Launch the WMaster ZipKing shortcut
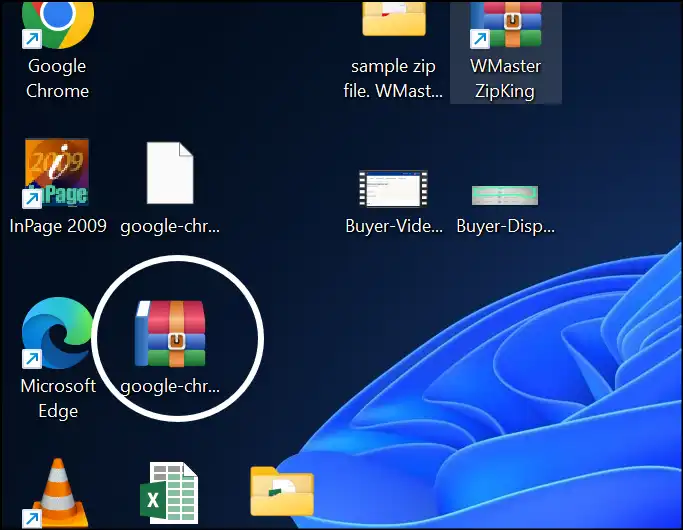 [x=506, y=24]
